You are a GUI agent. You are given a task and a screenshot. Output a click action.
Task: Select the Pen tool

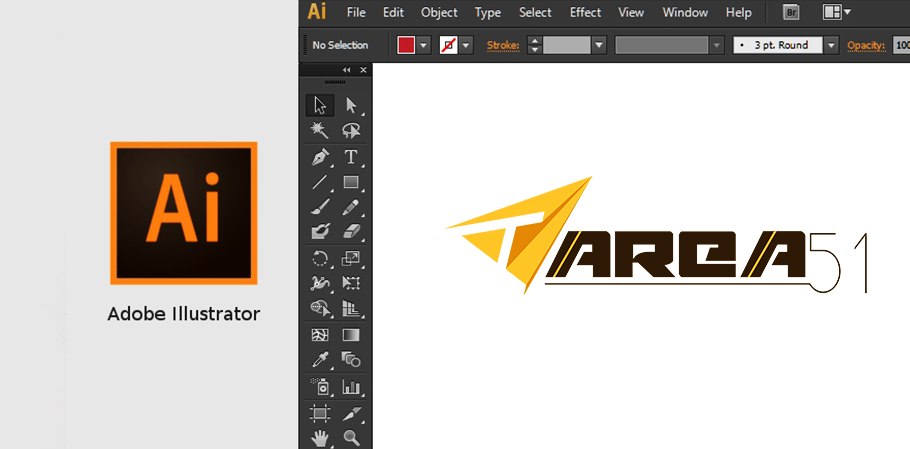[320, 158]
